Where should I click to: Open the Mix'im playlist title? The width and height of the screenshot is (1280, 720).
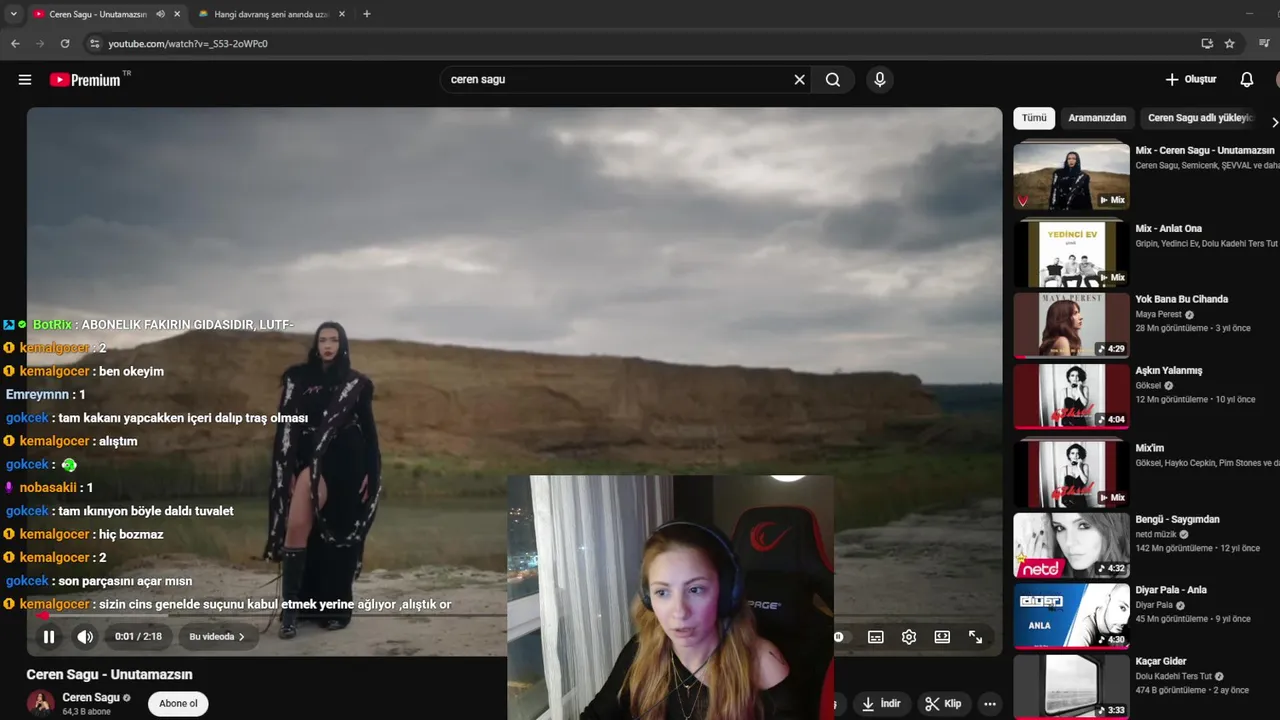point(1150,448)
